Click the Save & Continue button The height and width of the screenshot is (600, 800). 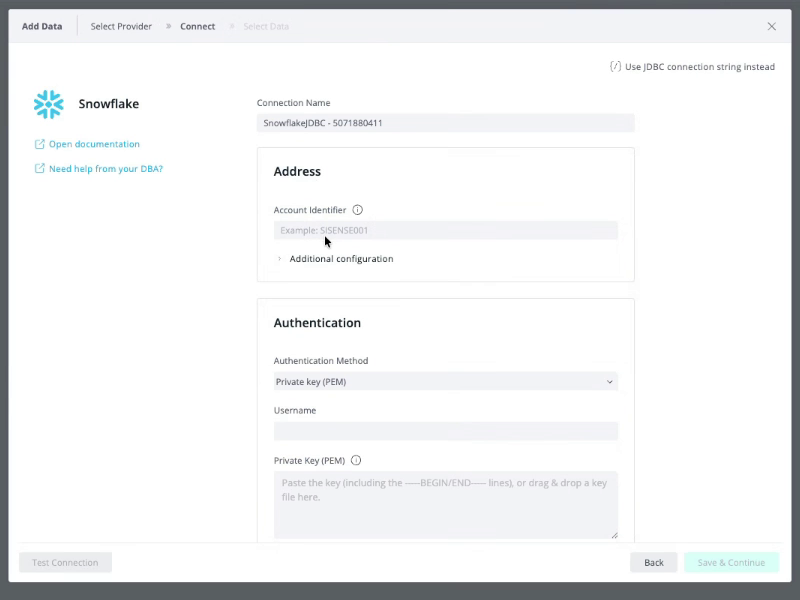pos(731,562)
